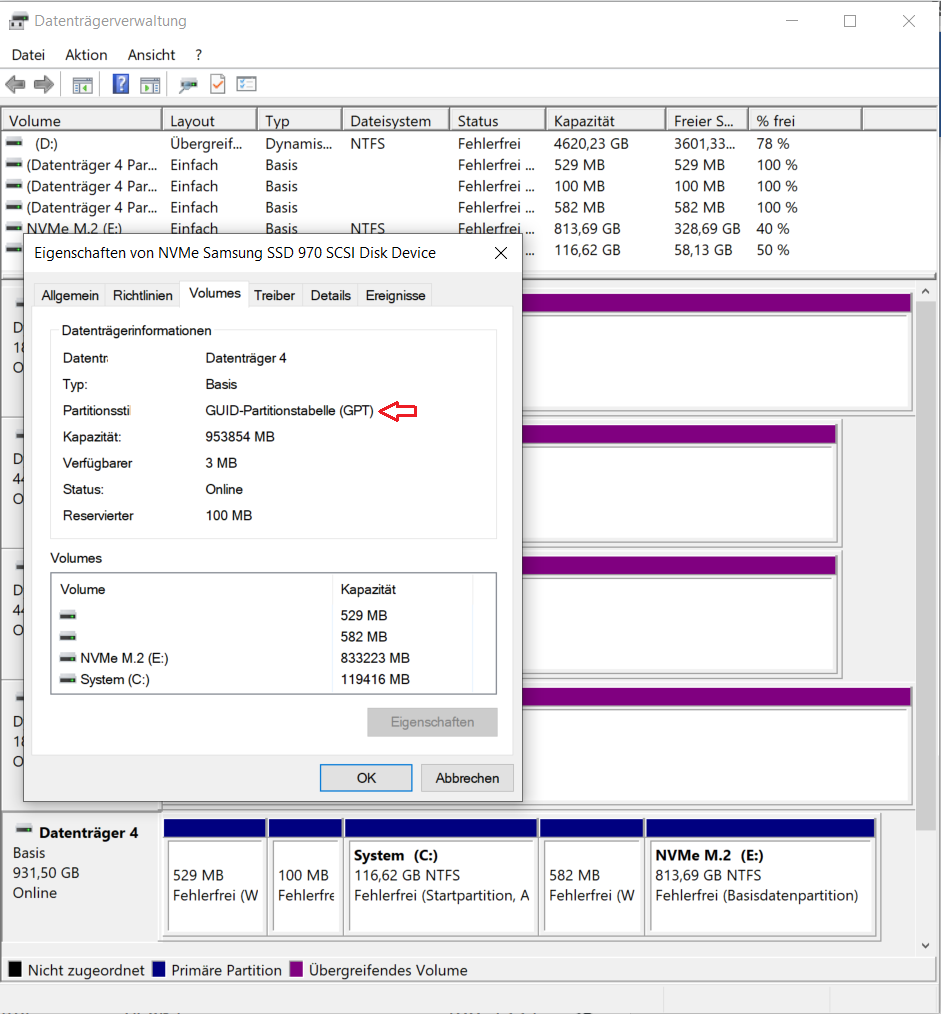Click the GUID-Partitionstabelle (GPT) value
Image resolution: width=942 pixels, height=1014 pixels.
pyautogui.click(x=290, y=411)
